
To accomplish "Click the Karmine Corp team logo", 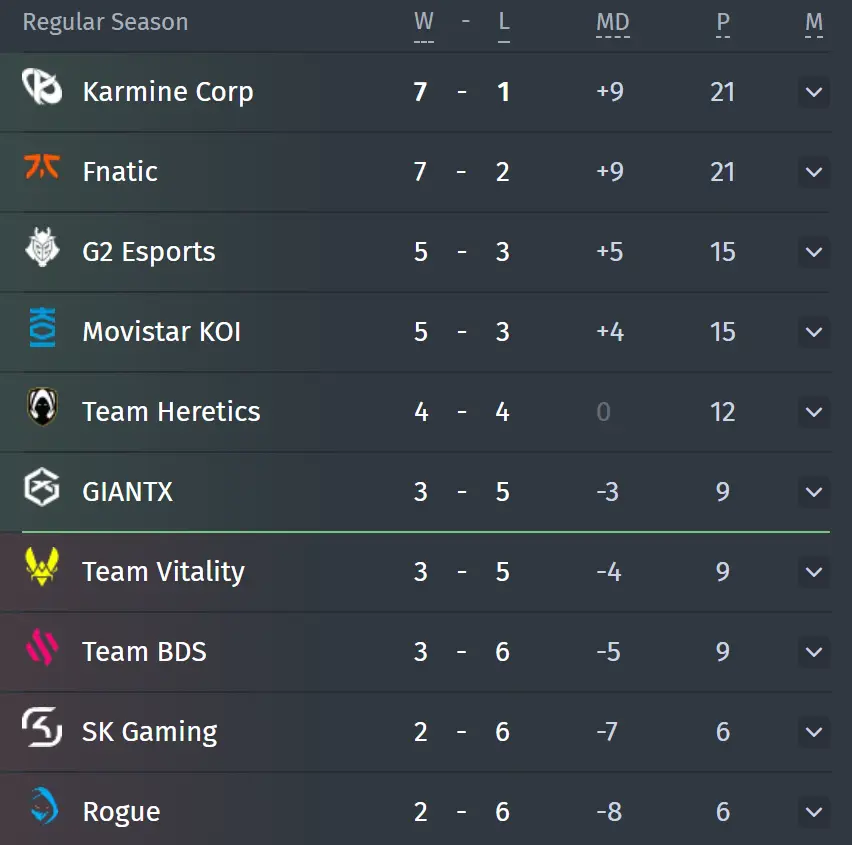I will point(42,86).
